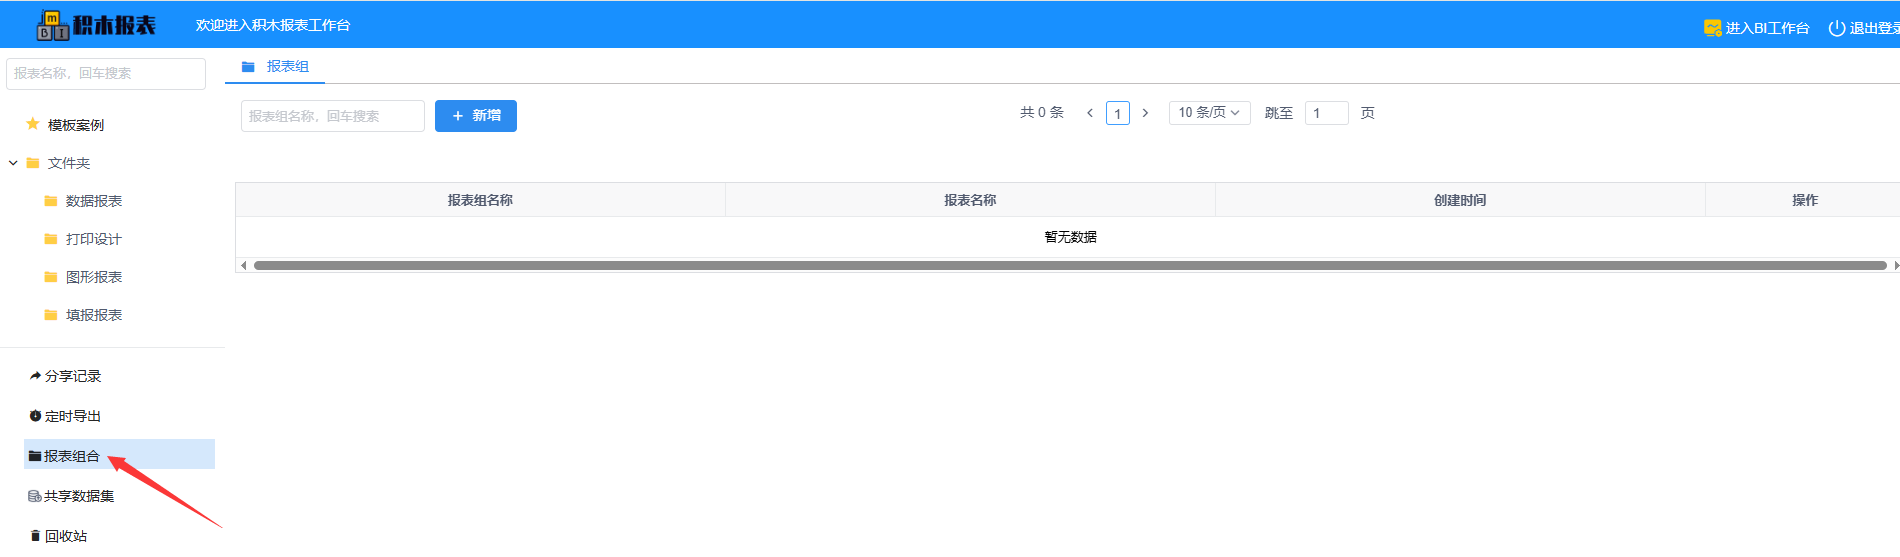Click the clock icon for 定时导出
The width and height of the screenshot is (1900, 557).
35,416
